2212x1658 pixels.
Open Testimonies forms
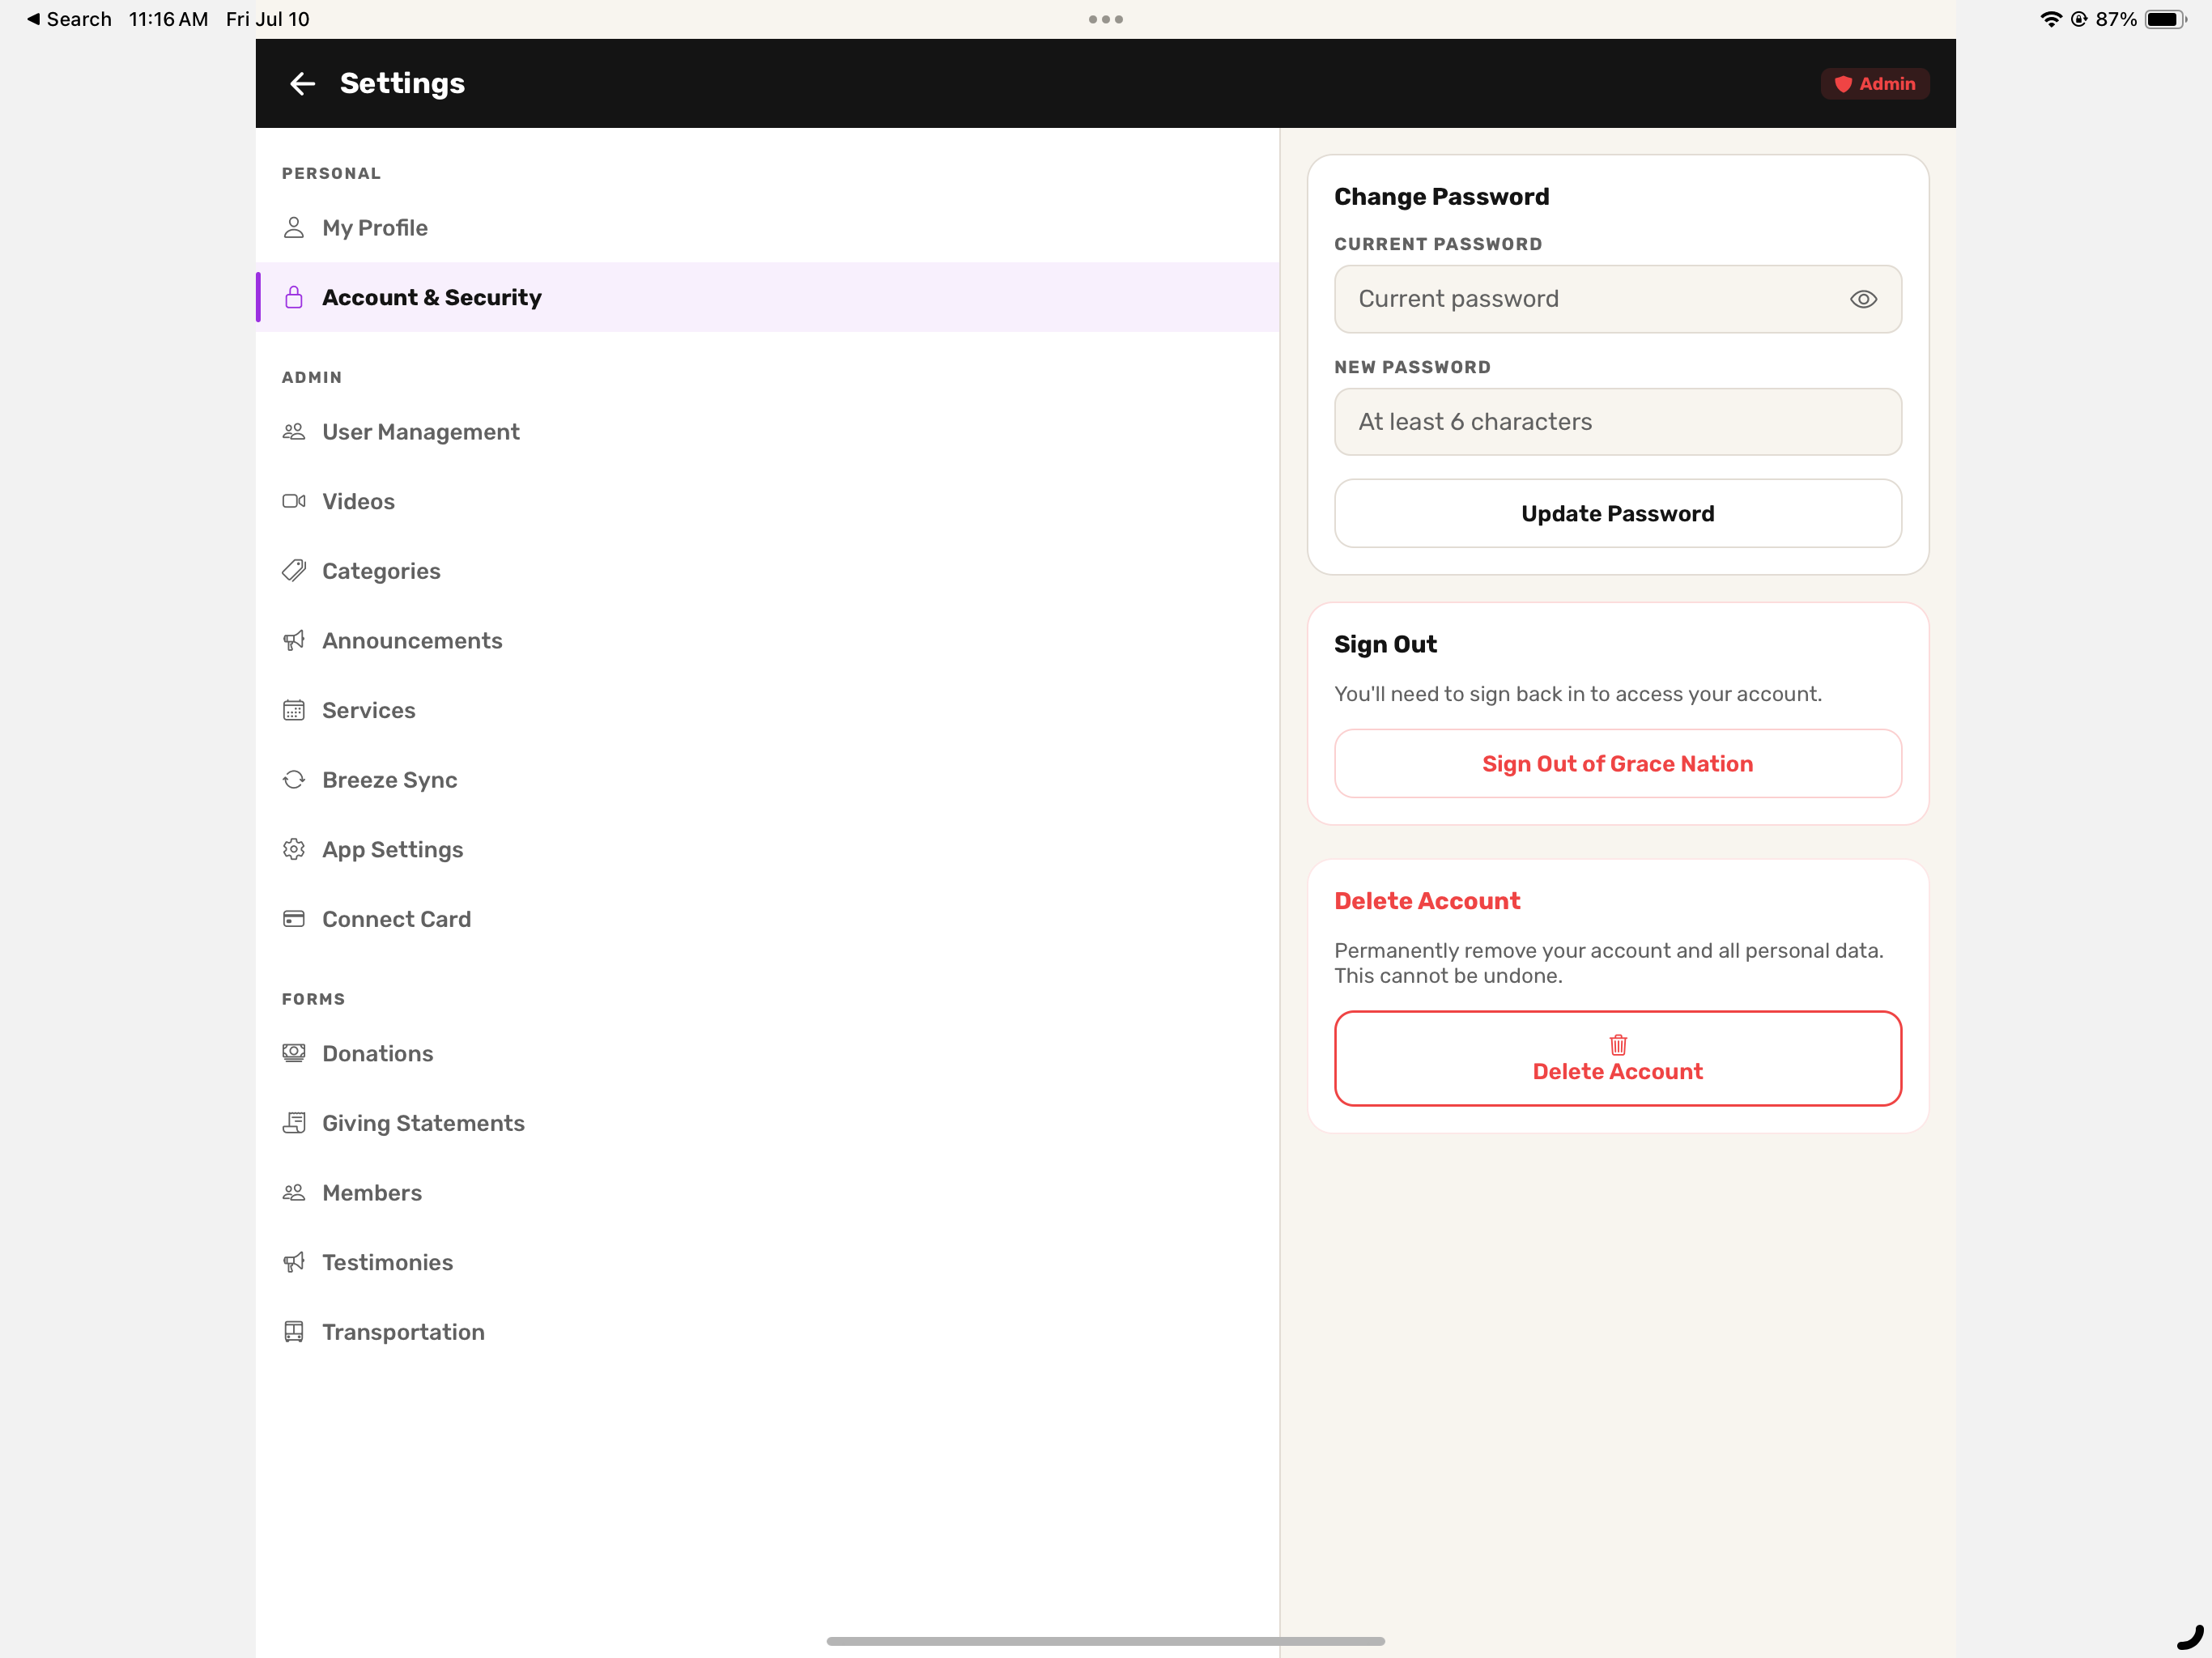point(768,1262)
